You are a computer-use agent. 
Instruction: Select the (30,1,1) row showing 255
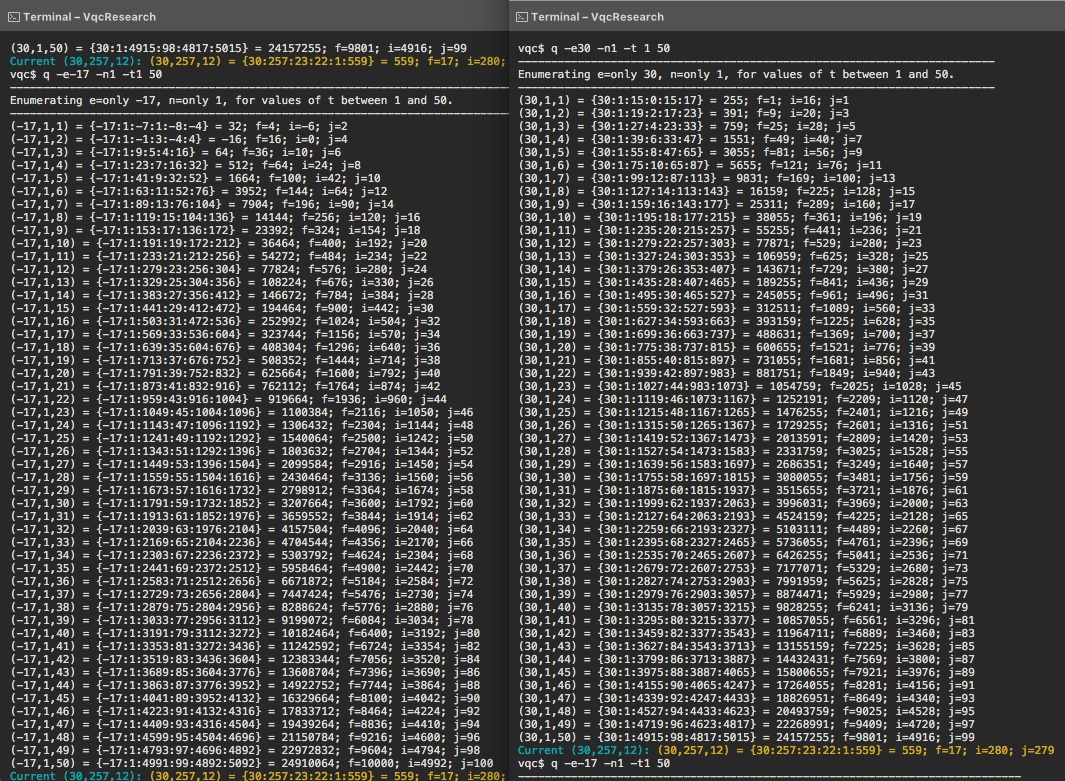pyautogui.click(x=683, y=100)
